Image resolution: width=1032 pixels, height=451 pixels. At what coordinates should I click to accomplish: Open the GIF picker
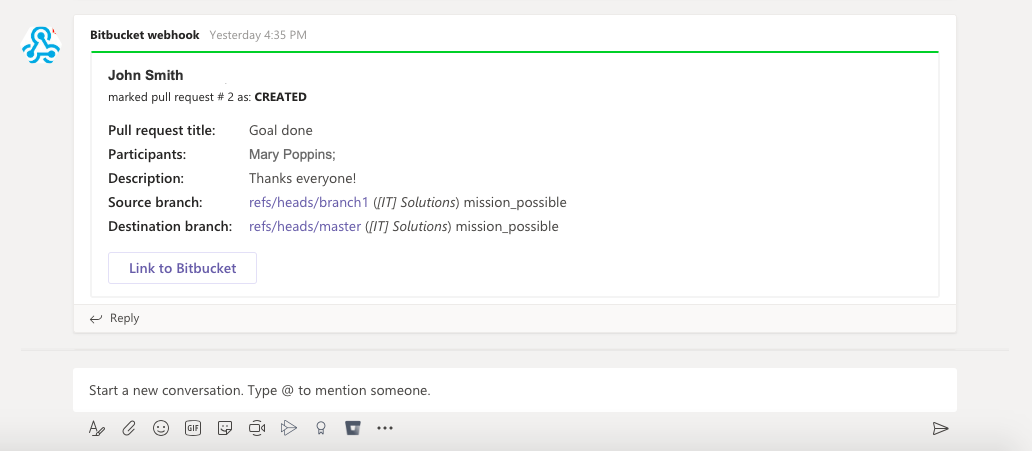click(x=193, y=428)
